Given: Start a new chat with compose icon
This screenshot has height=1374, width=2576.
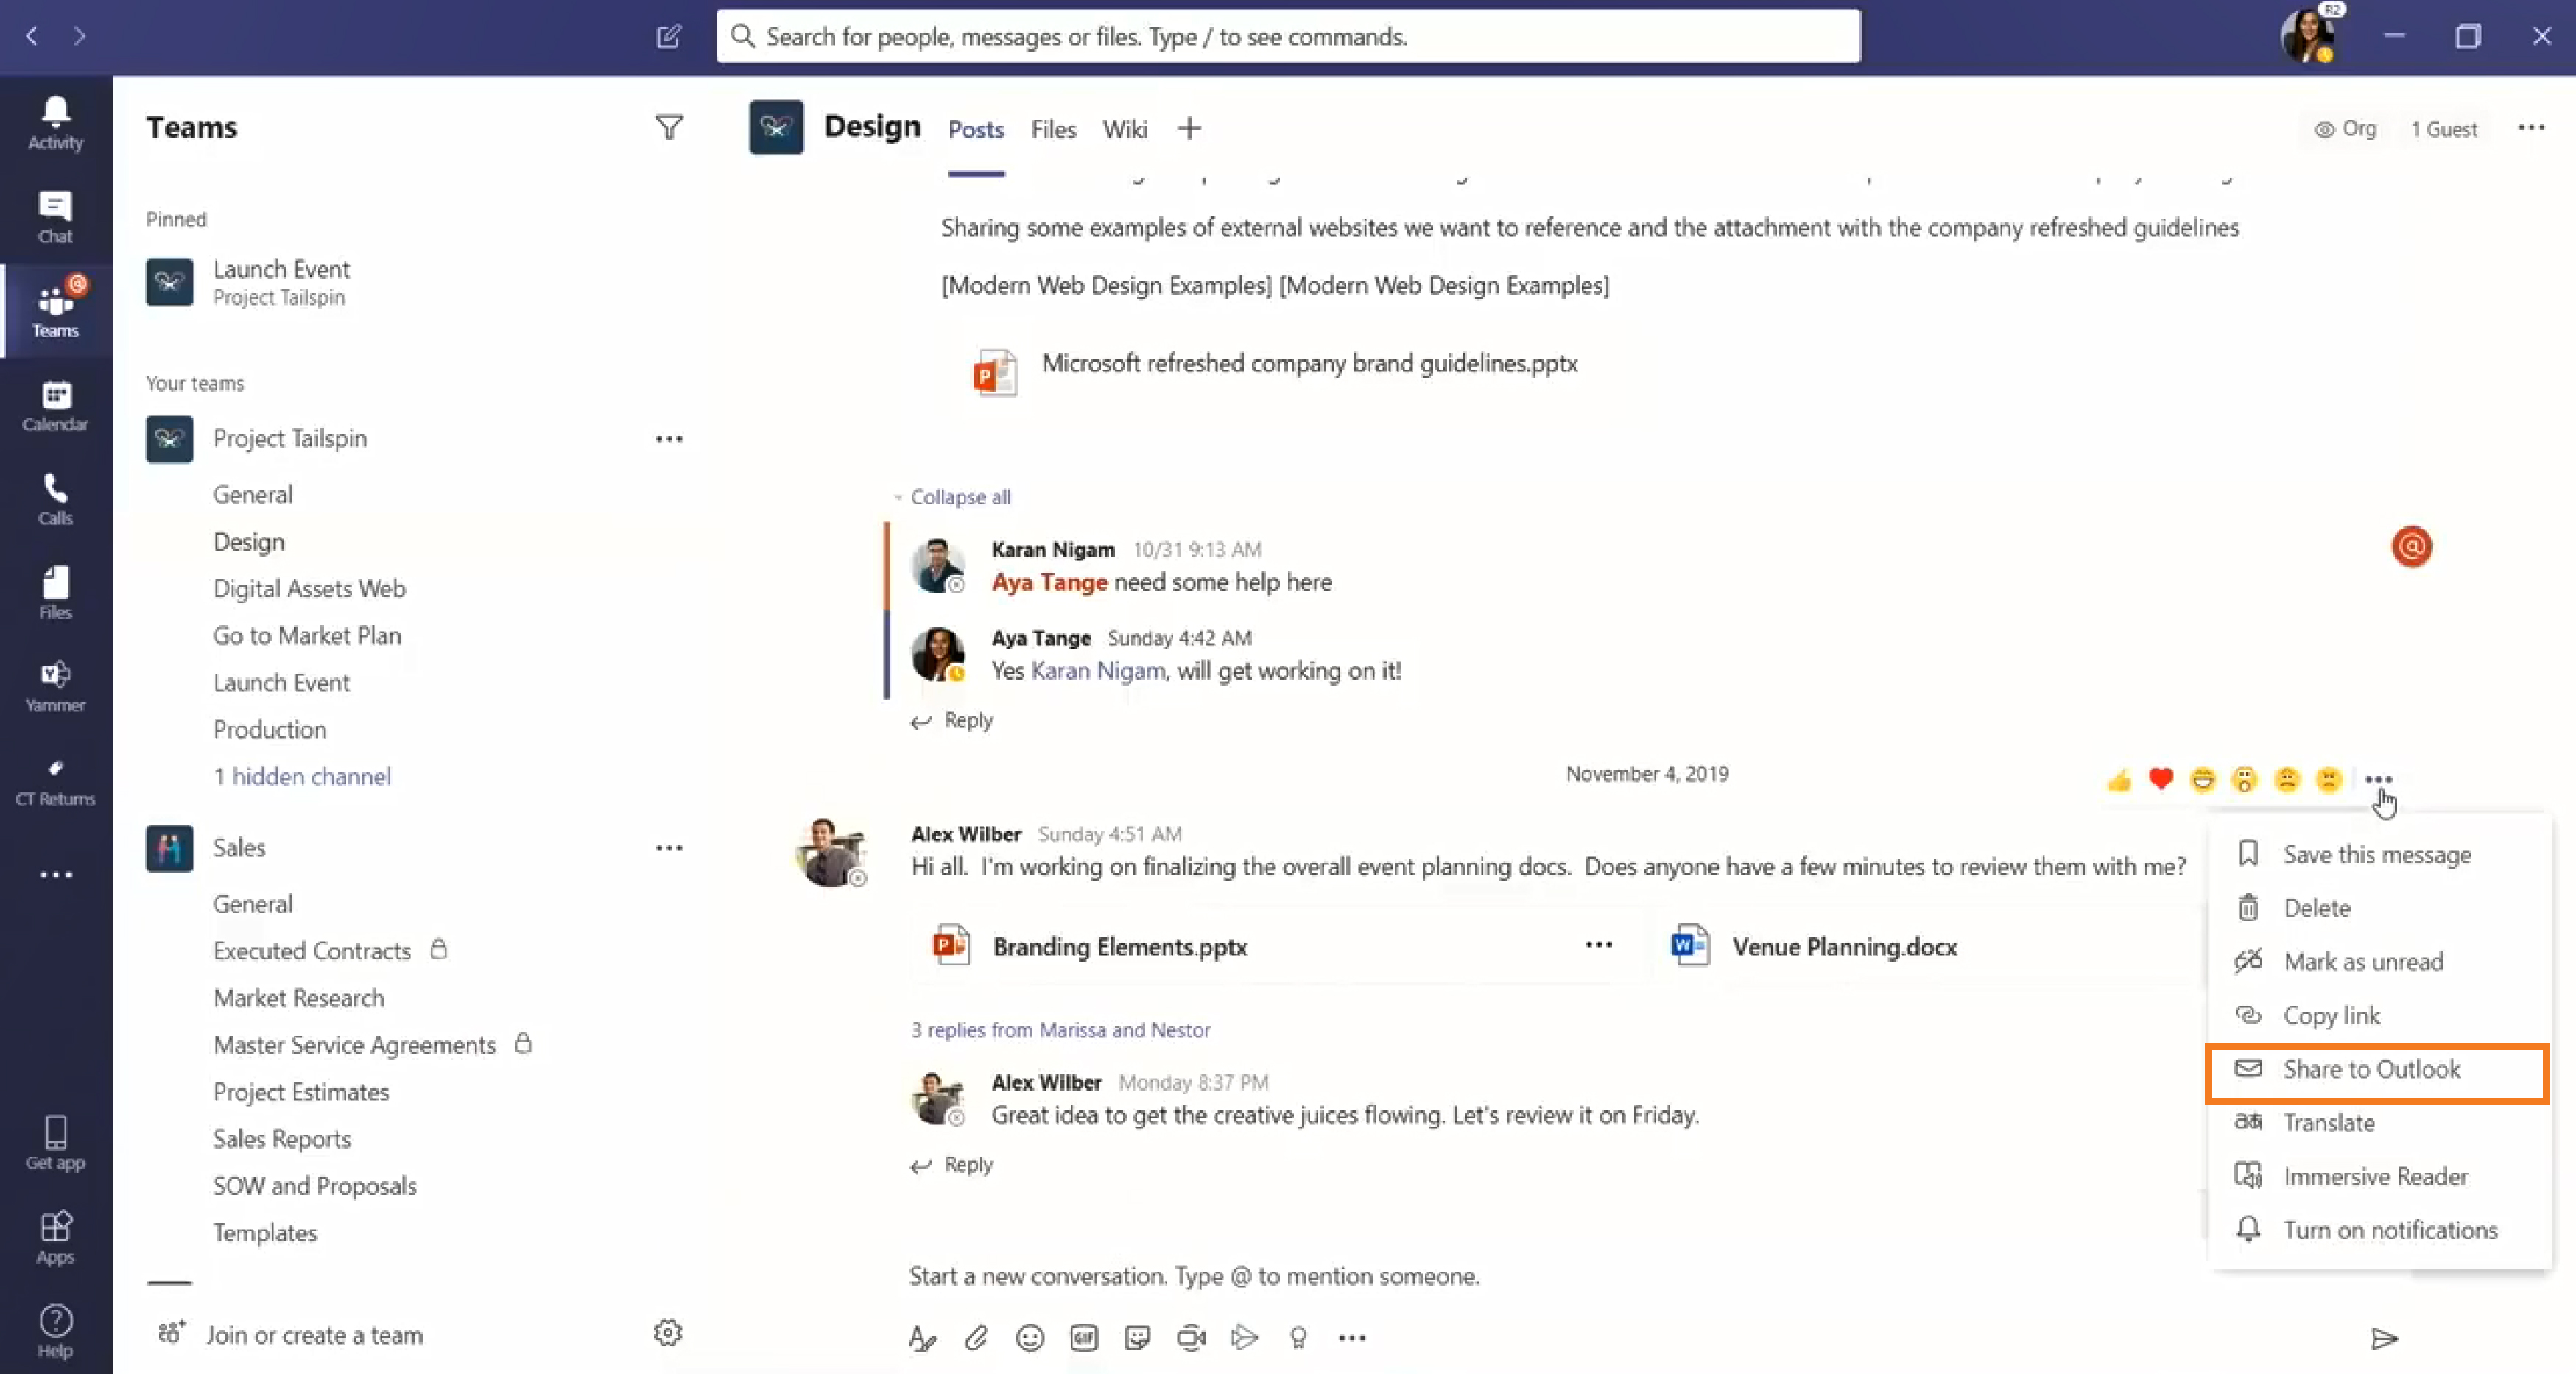Looking at the screenshot, I should pyautogui.click(x=669, y=36).
